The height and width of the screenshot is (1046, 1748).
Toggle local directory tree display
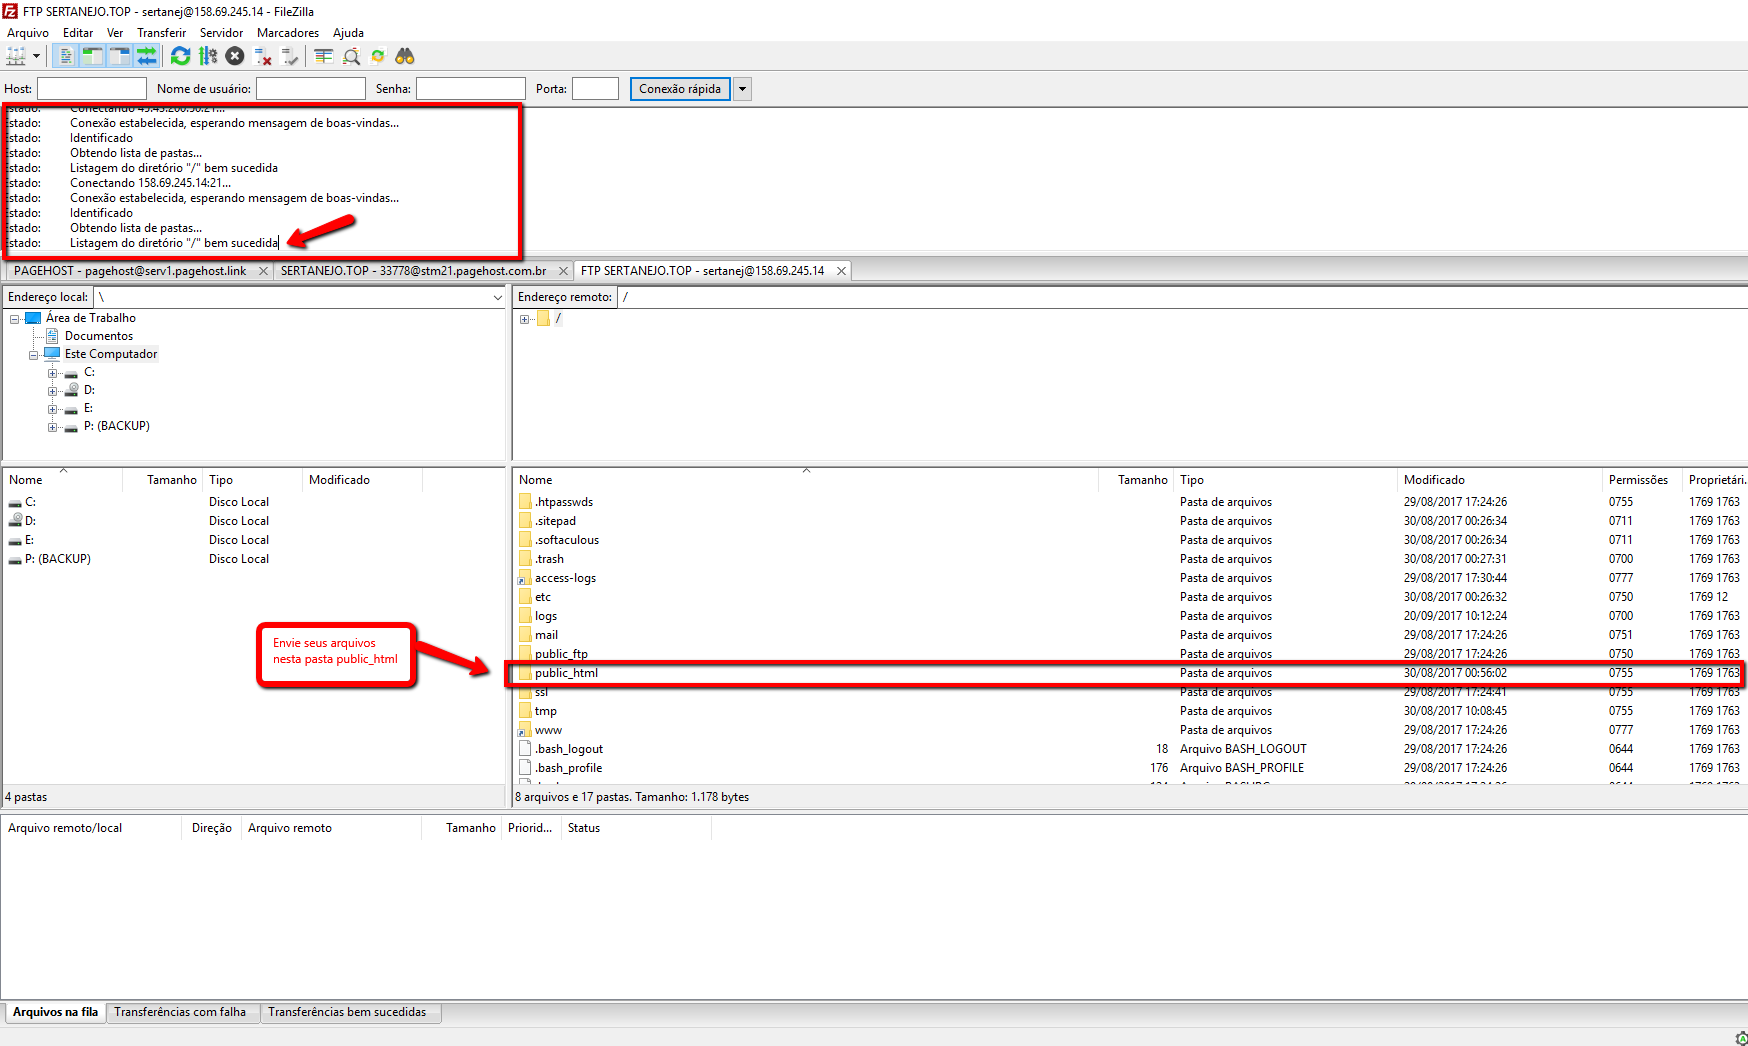tap(93, 56)
